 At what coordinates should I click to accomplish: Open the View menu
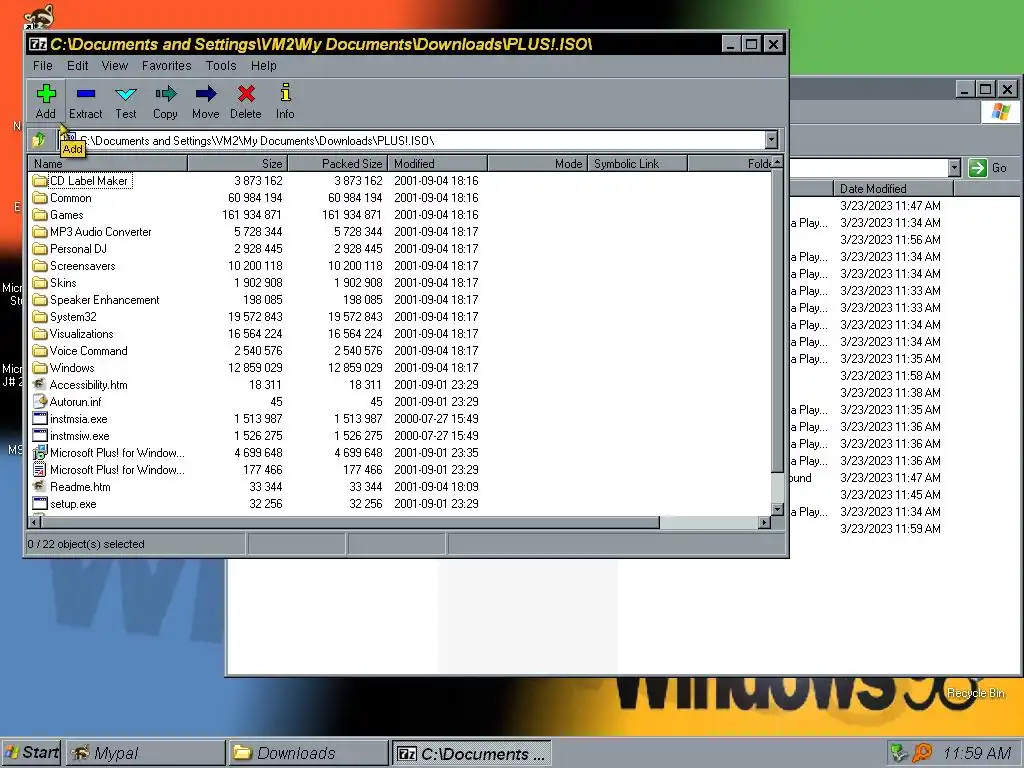[114, 65]
